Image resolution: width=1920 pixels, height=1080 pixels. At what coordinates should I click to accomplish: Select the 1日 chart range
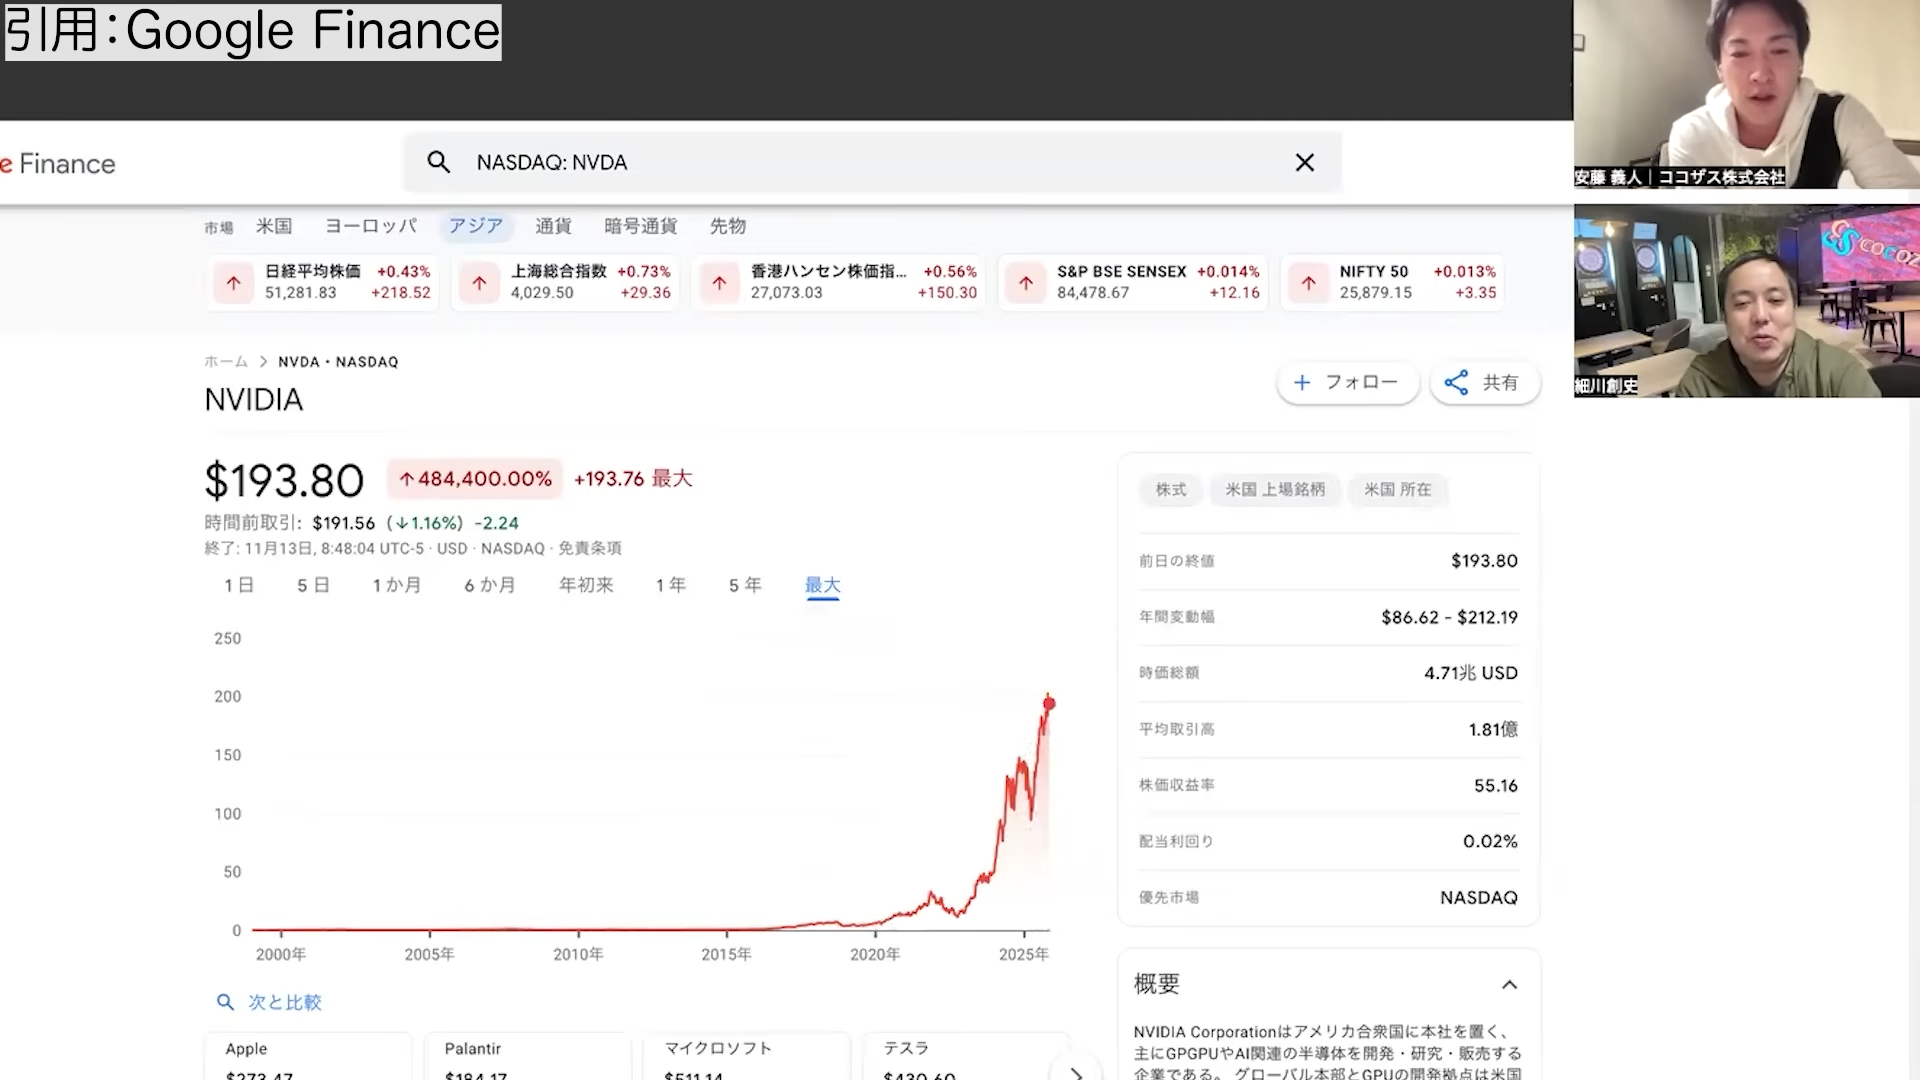point(238,585)
